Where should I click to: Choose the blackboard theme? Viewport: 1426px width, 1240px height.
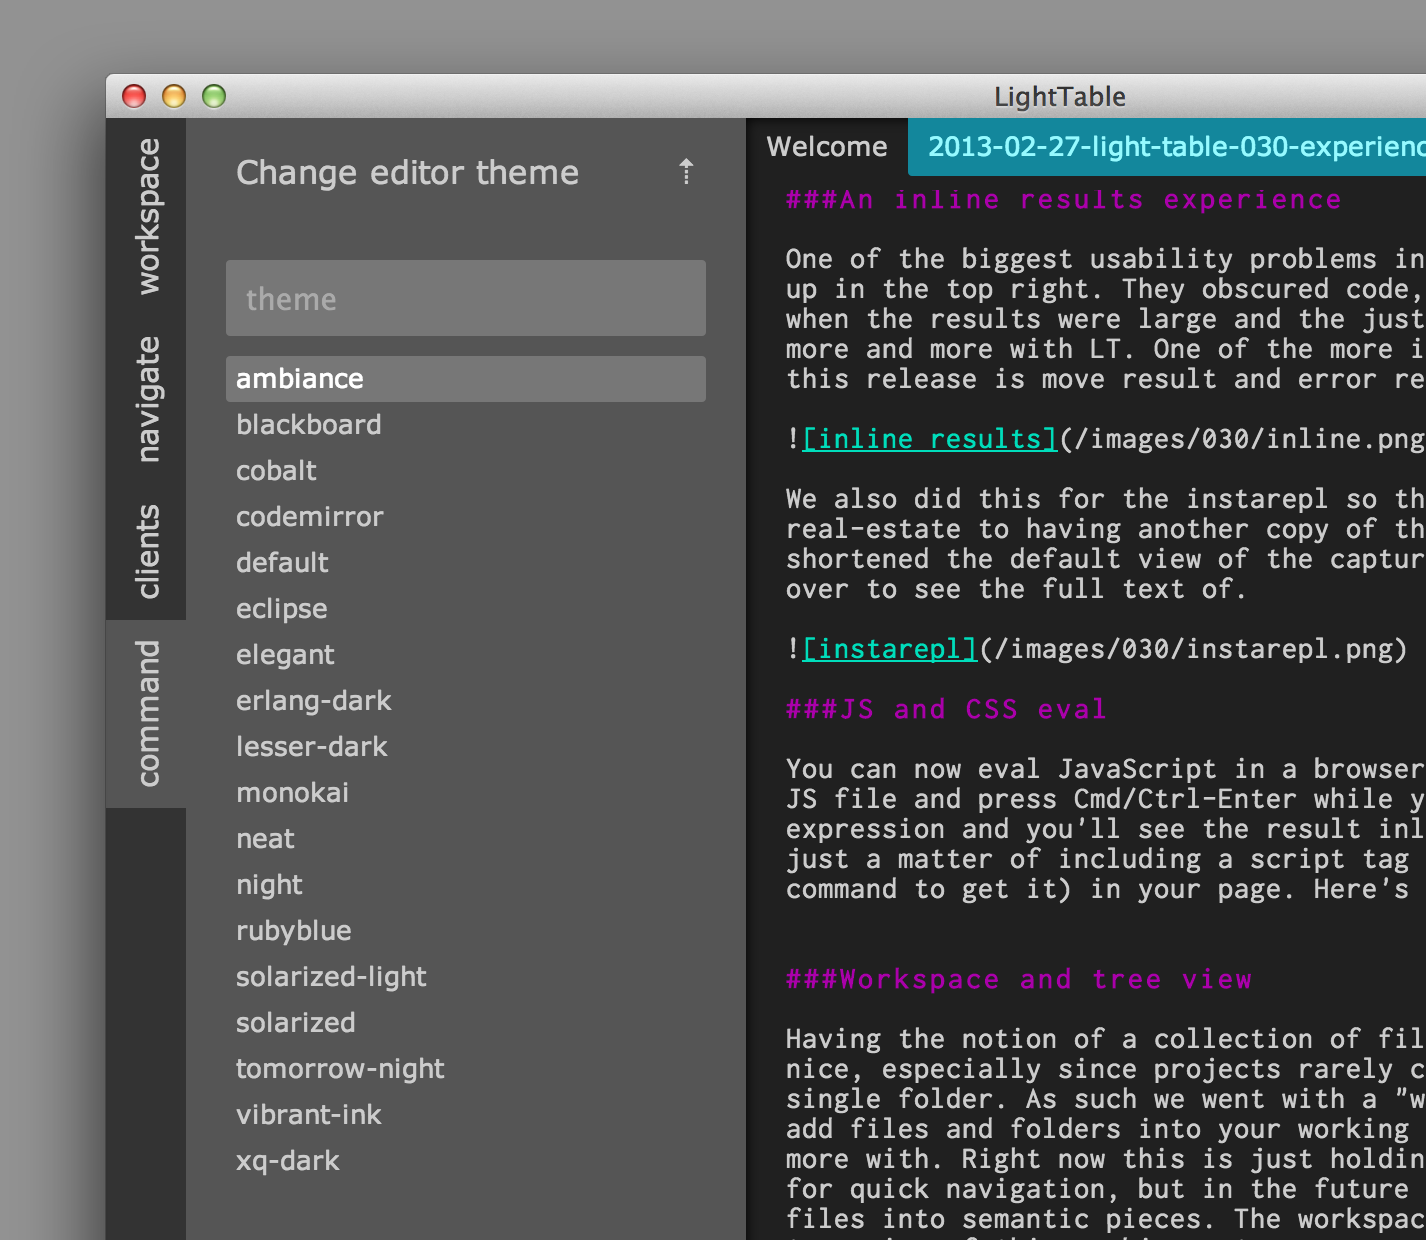pos(308,425)
